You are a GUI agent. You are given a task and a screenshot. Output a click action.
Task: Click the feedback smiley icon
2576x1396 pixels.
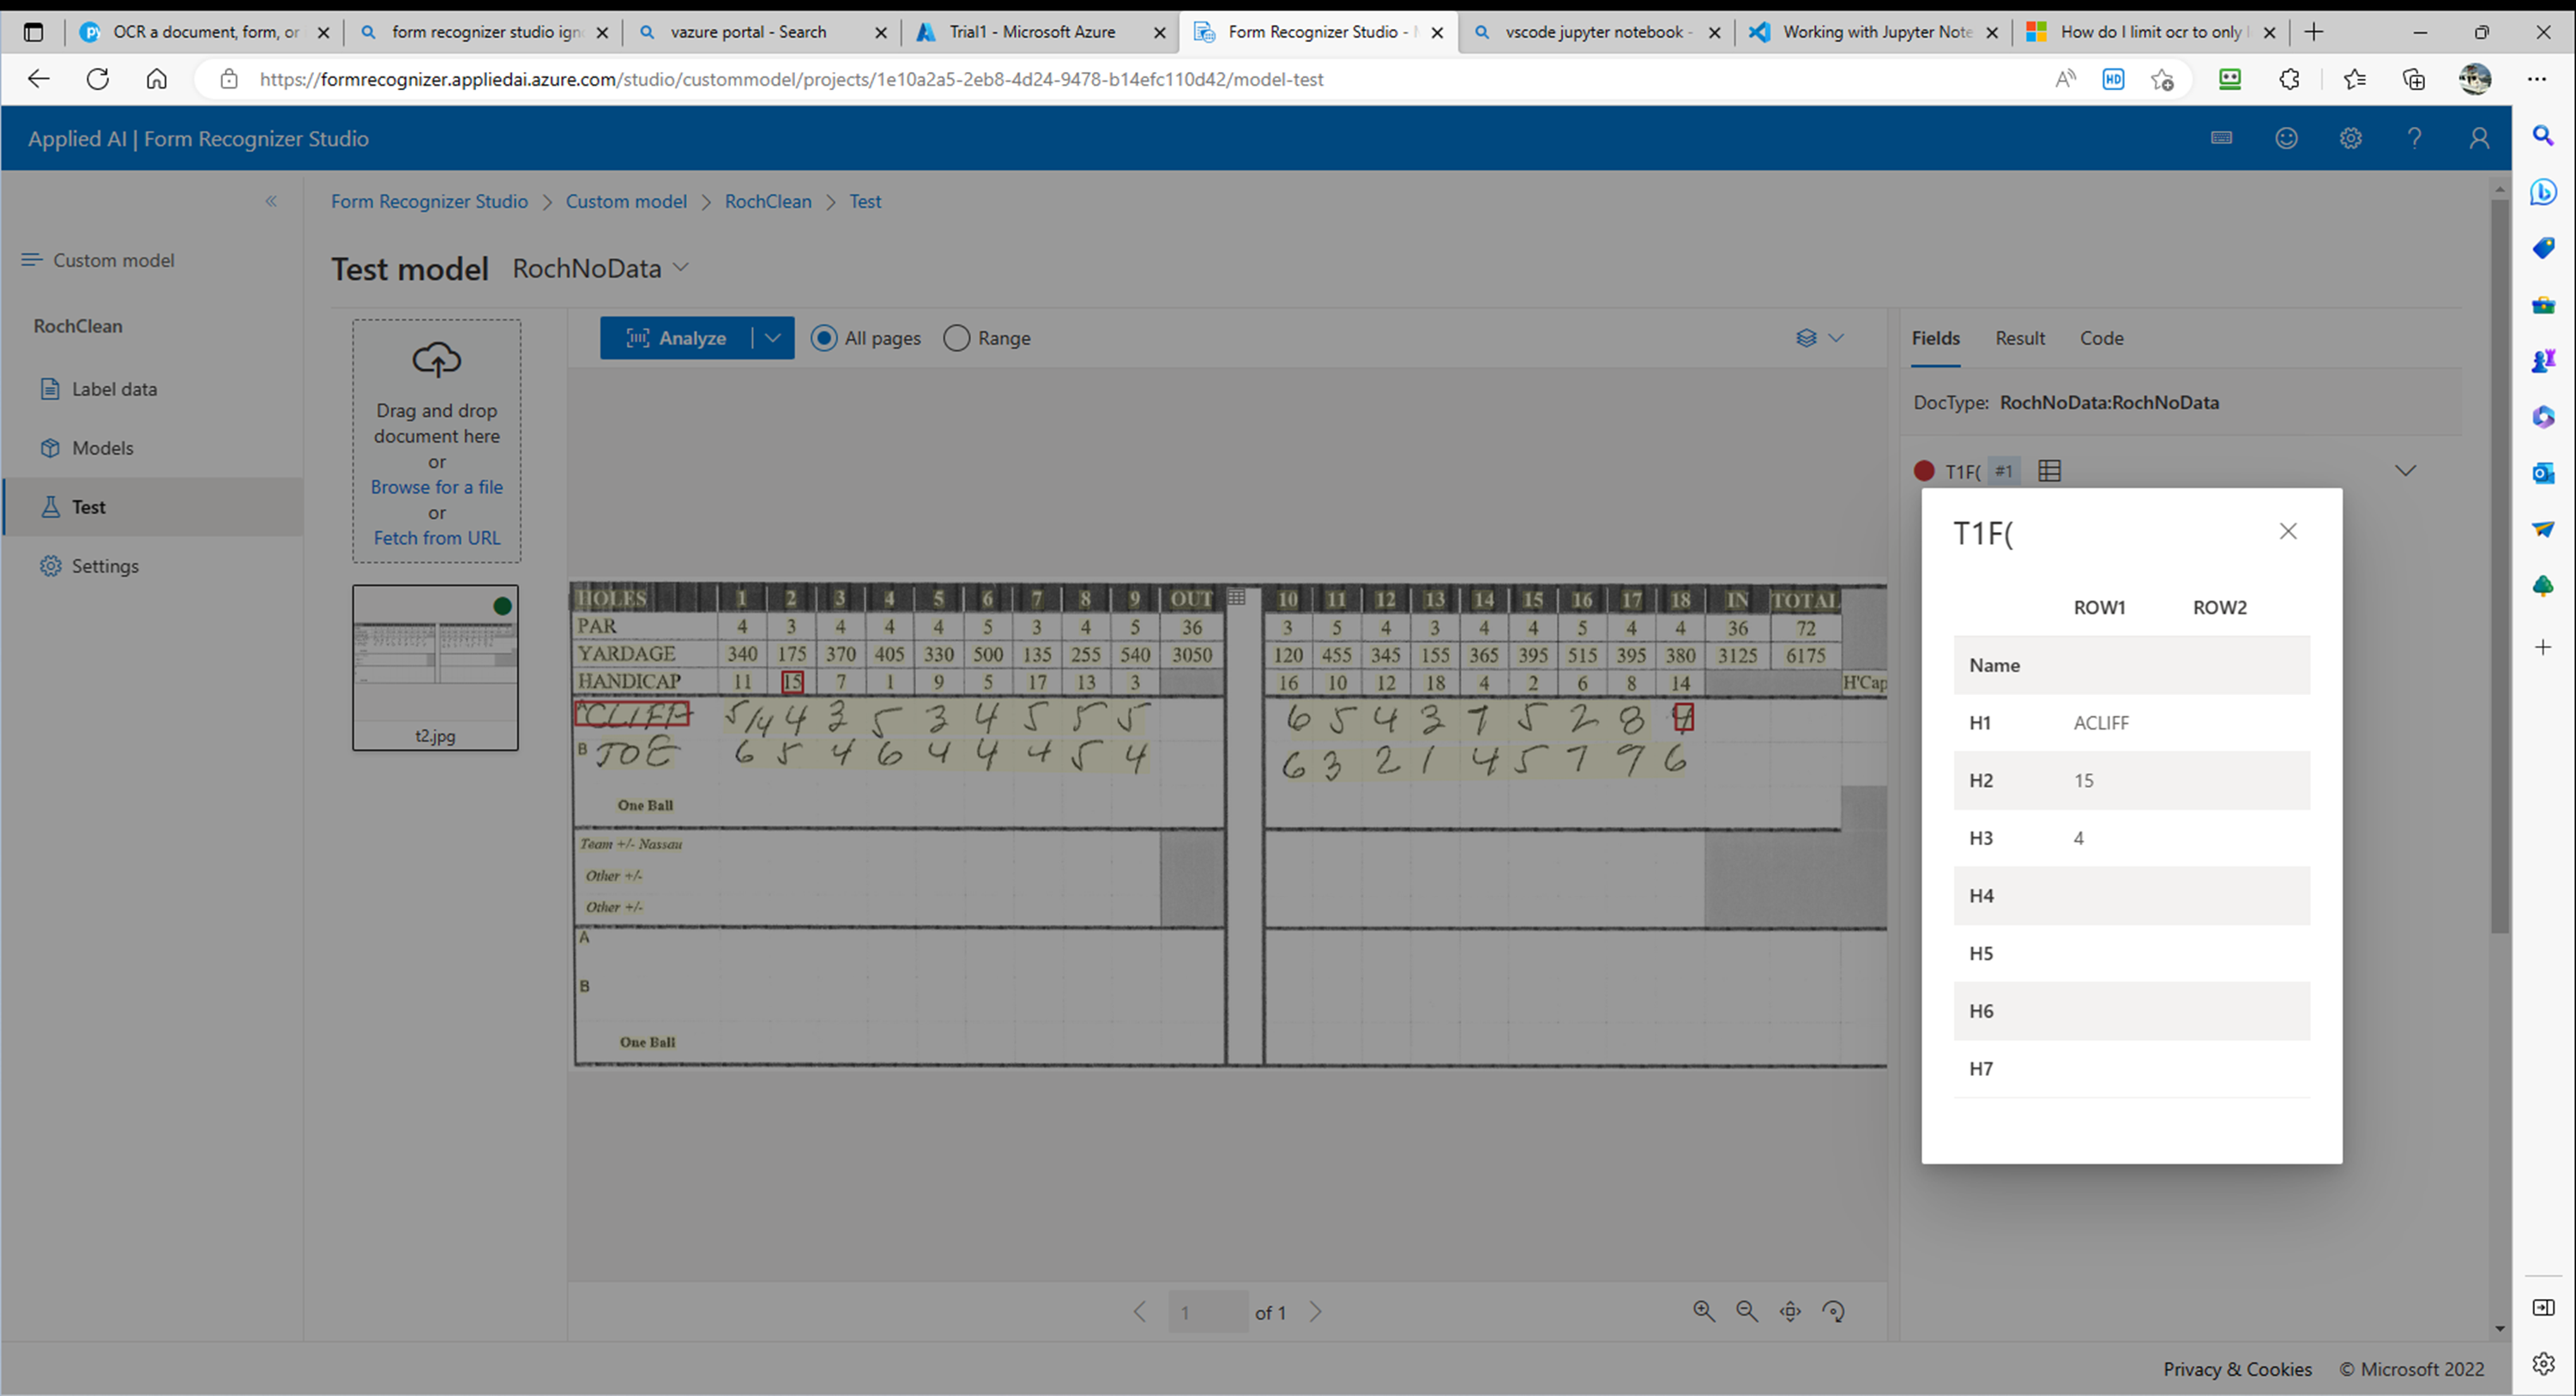[x=2286, y=138]
